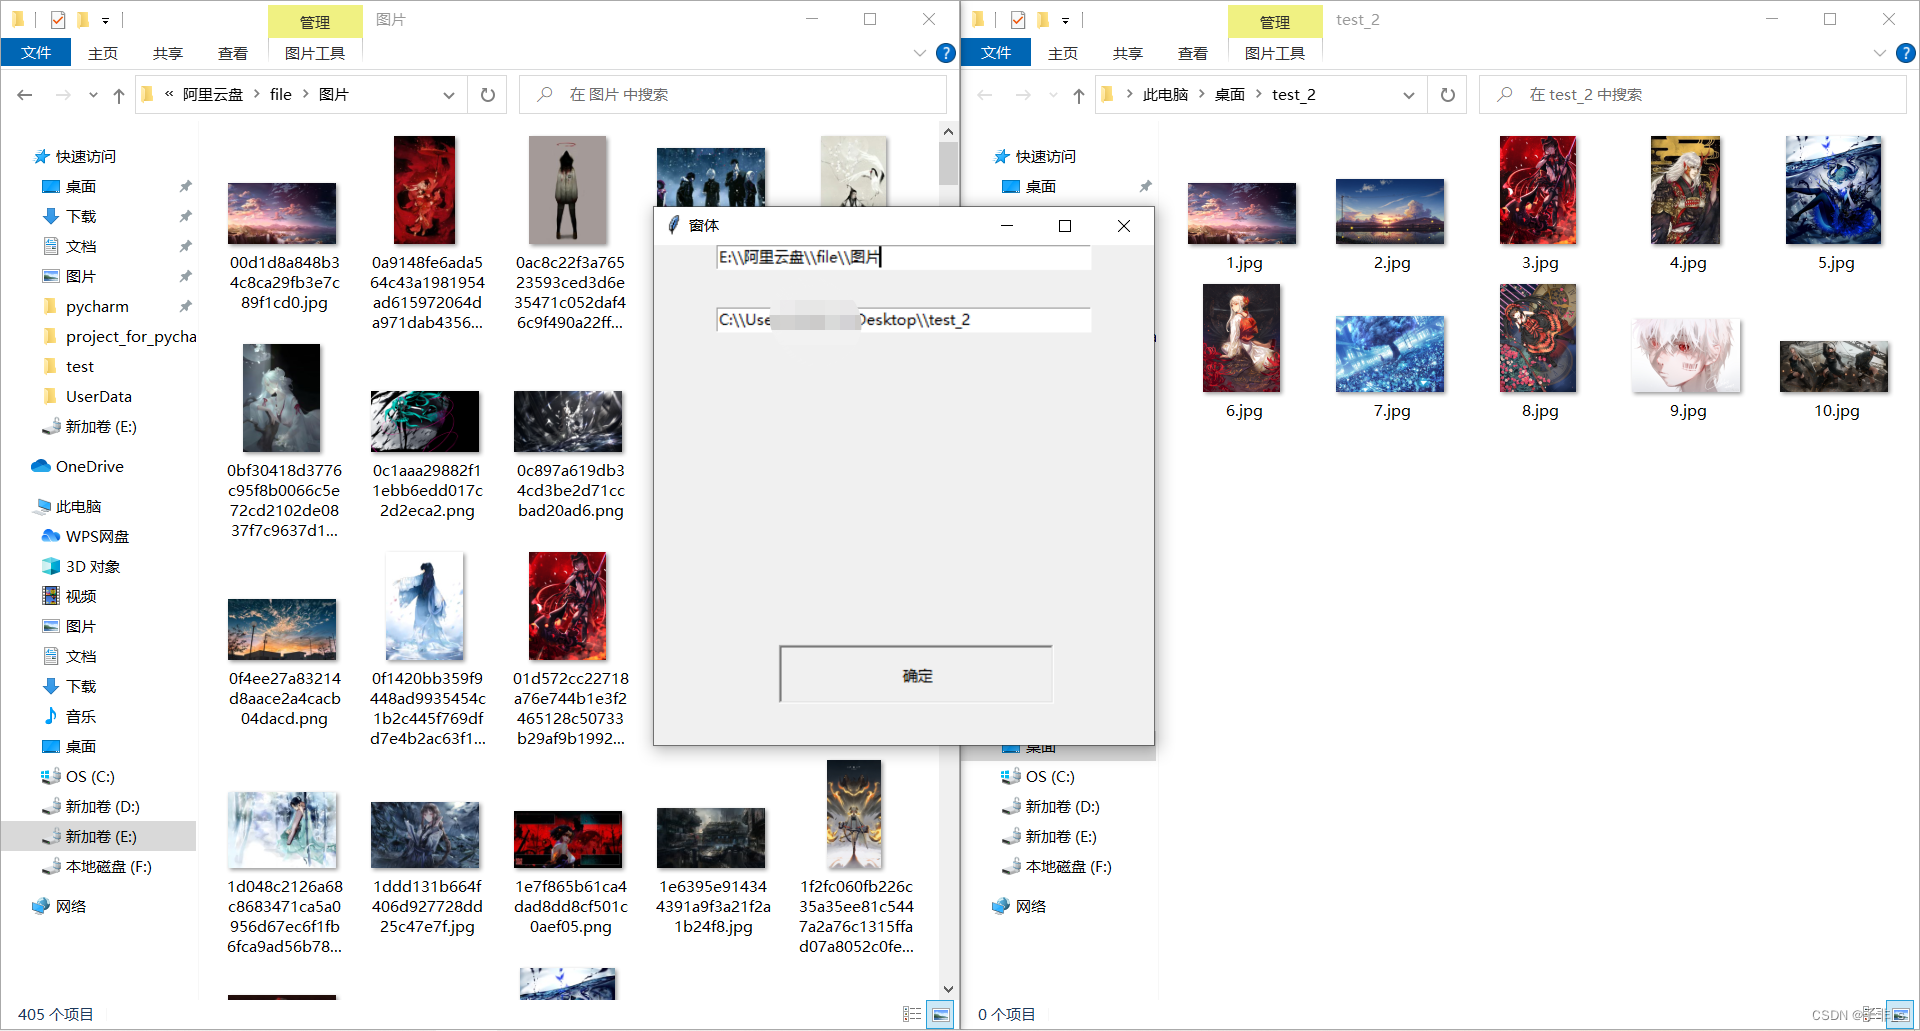Click 阿里云盘 breadcrumb in left address bar
Image resolution: width=1920 pixels, height=1031 pixels.
(213, 94)
